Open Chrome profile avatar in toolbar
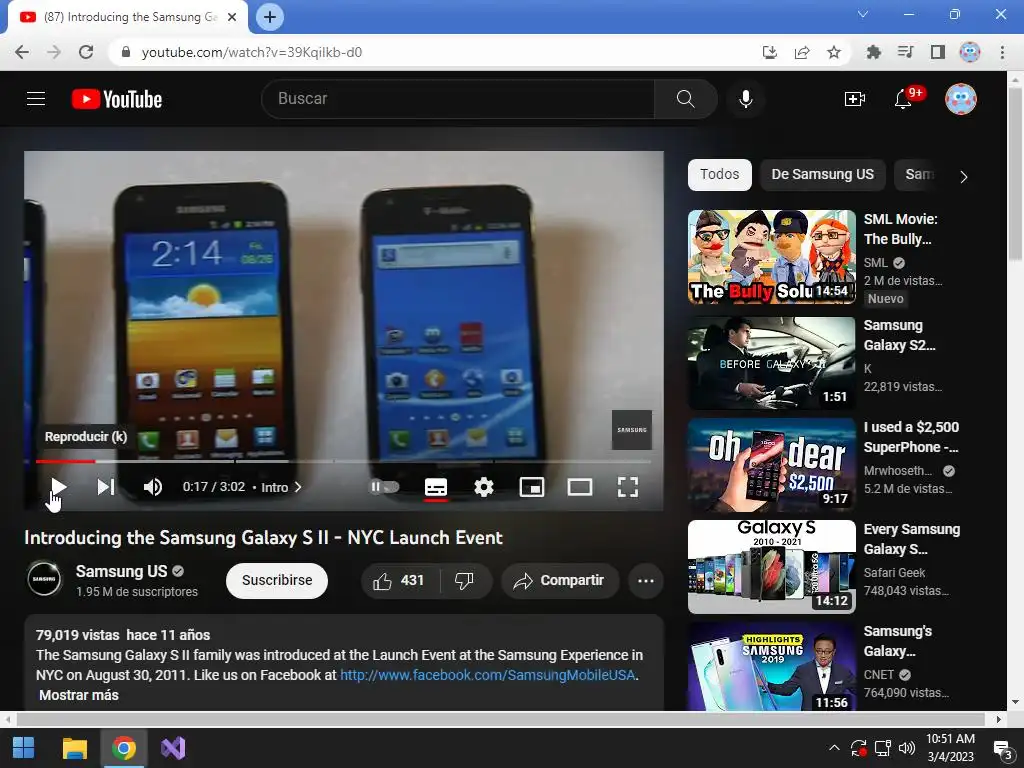This screenshot has width=1024, height=768. click(x=970, y=52)
